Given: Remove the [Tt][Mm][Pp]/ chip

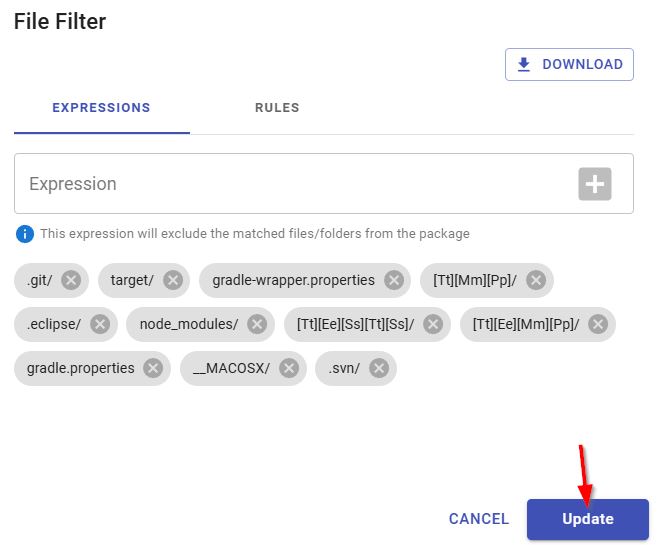Looking at the screenshot, I should [536, 280].
